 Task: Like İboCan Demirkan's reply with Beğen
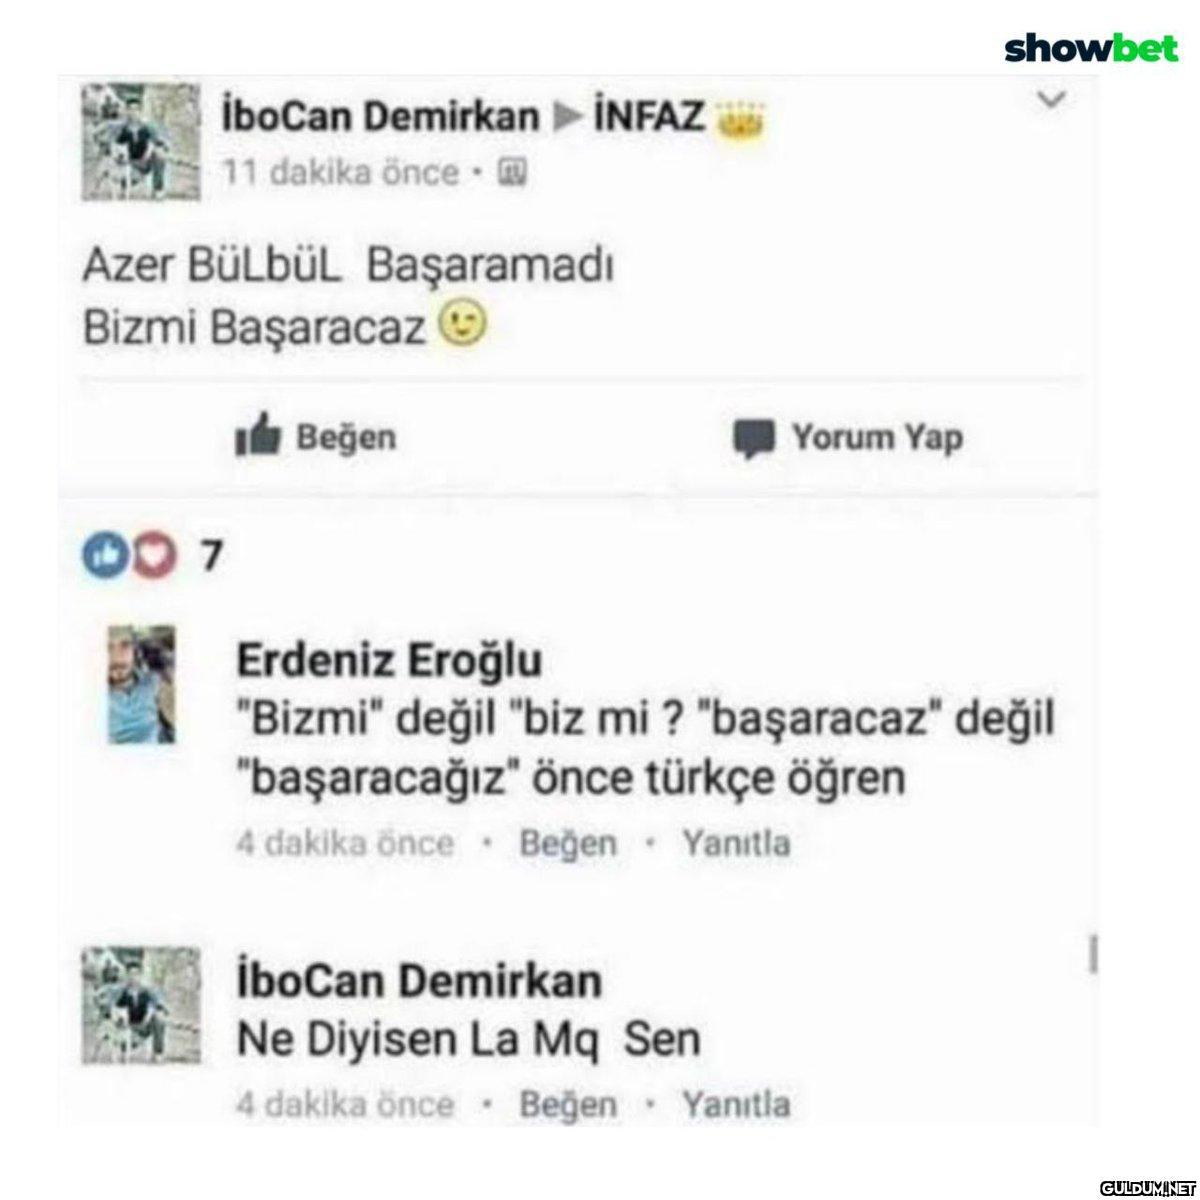click(568, 1104)
